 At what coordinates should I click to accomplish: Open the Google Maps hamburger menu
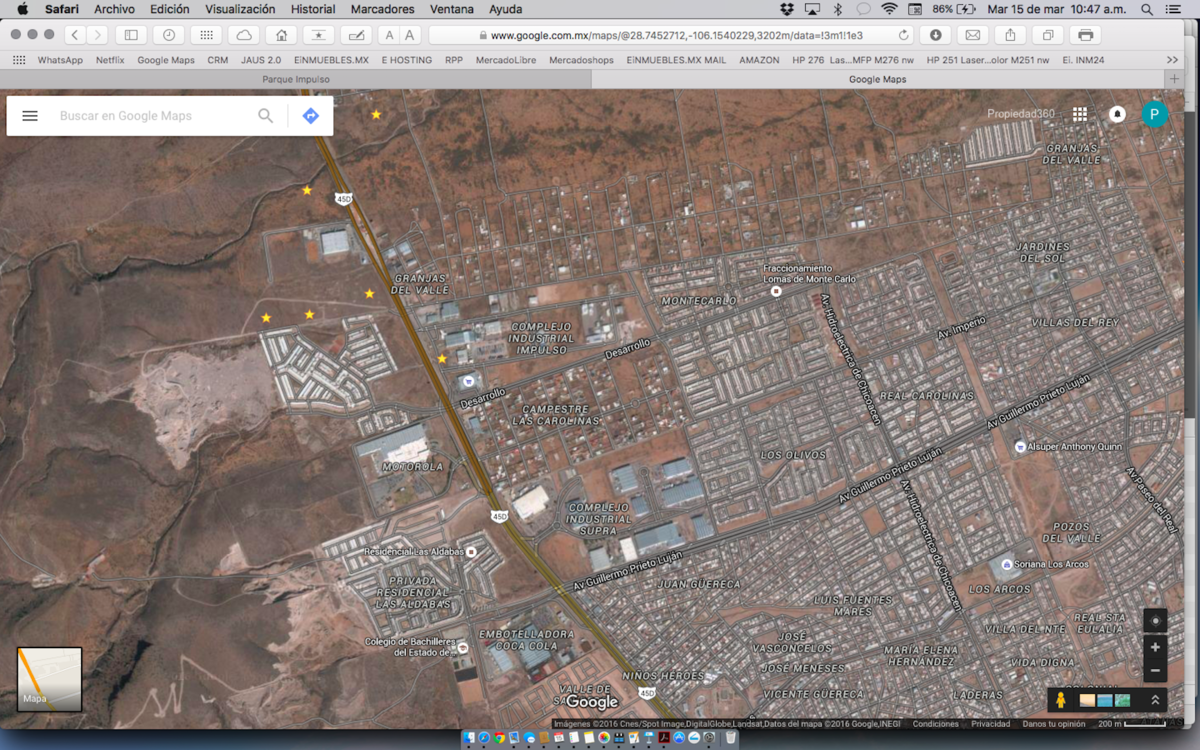click(x=30, y=116)
